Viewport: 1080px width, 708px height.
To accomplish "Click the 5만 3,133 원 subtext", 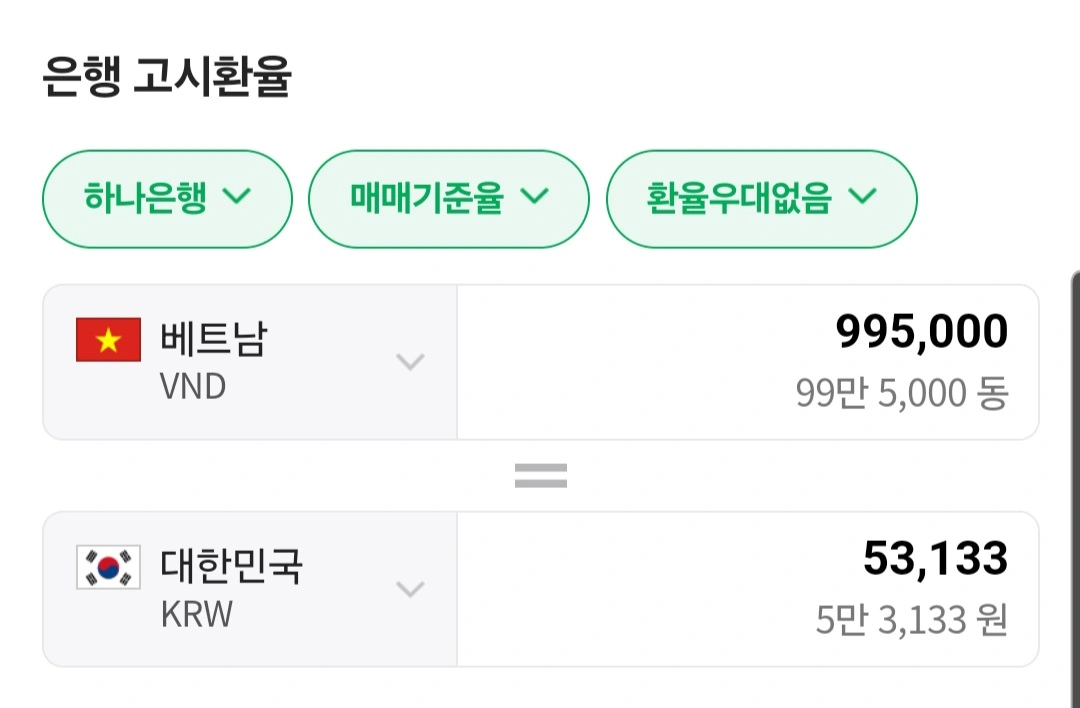I will 912,620.
